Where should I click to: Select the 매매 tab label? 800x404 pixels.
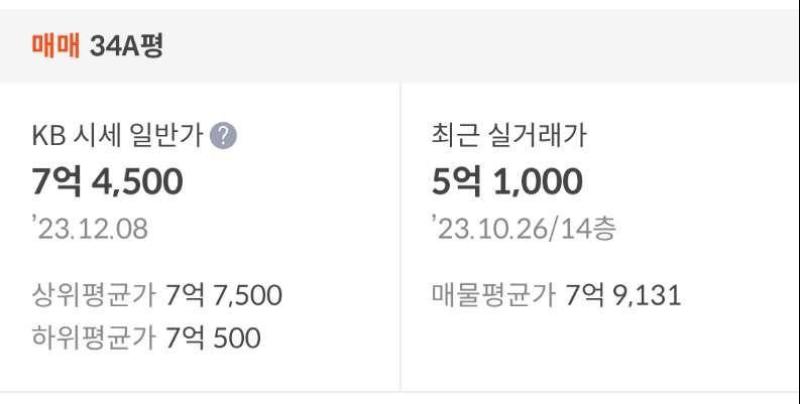tap(56, 46)
